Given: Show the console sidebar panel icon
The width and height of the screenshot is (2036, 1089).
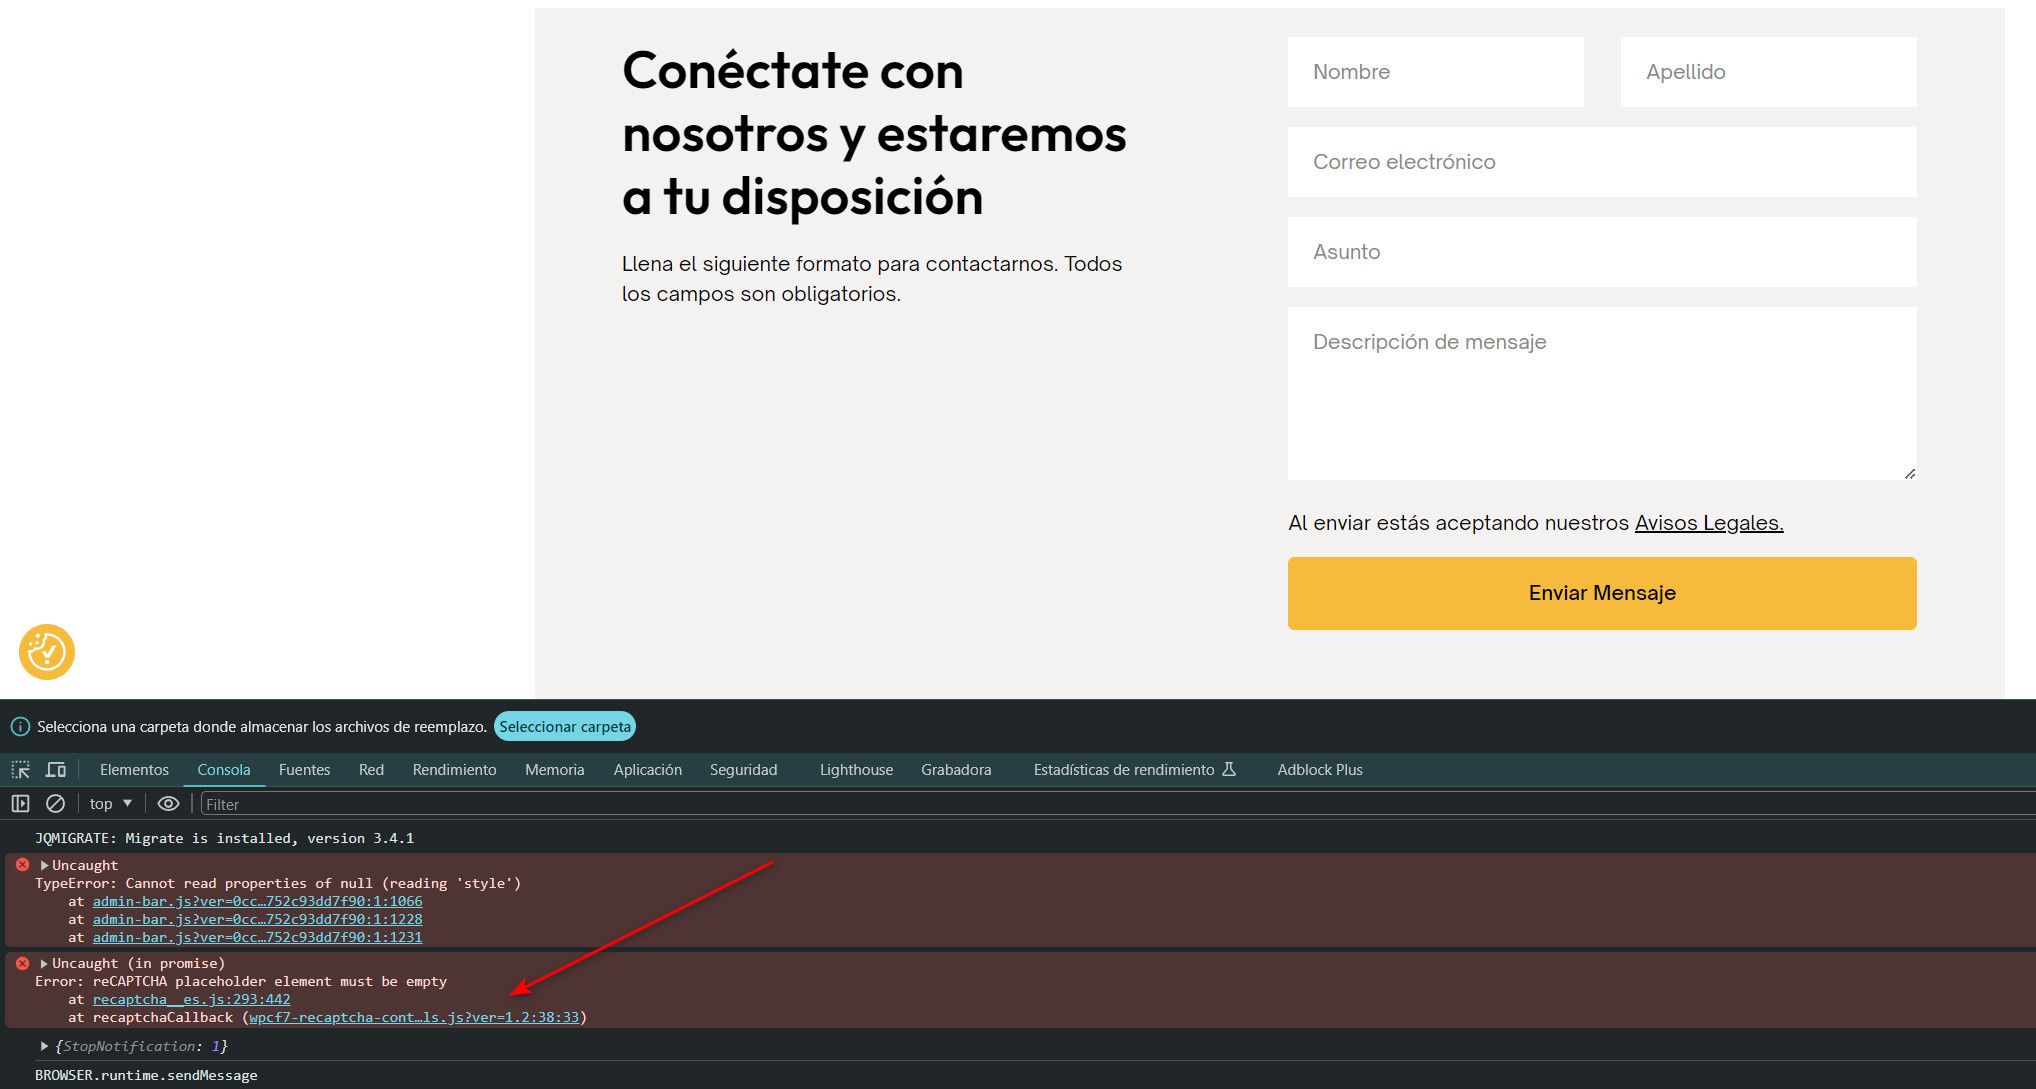Looking at the screenshot, I should (x=20, y=804).
